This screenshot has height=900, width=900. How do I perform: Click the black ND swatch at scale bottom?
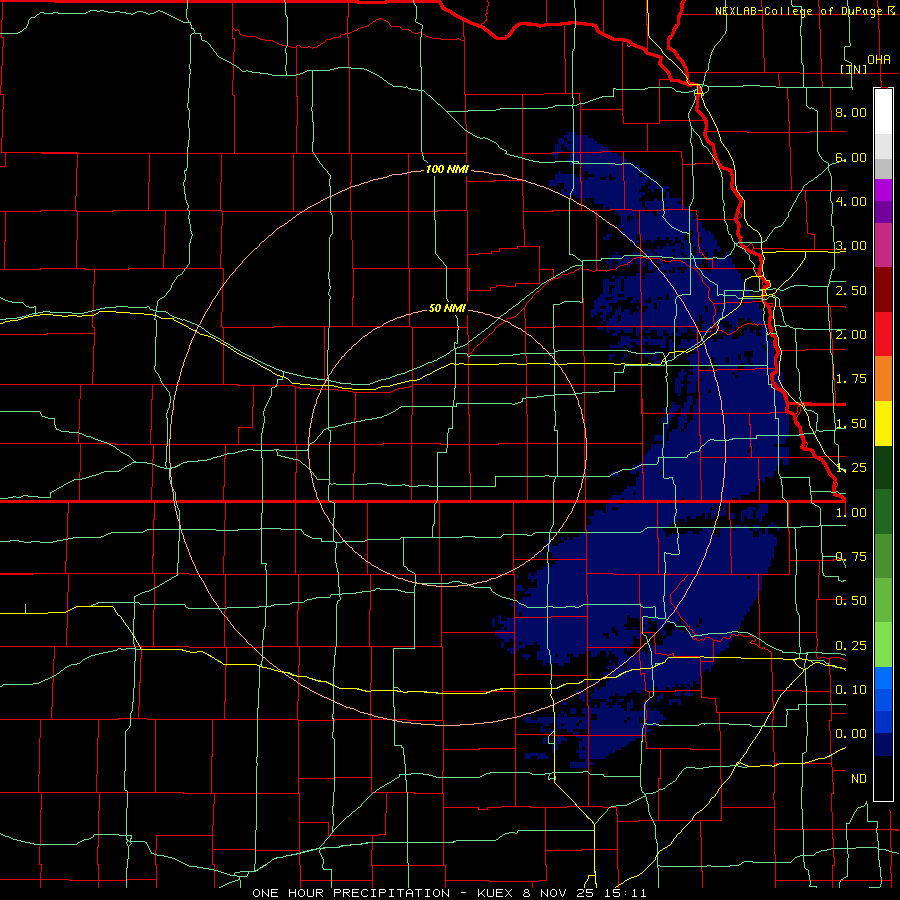pyautogui.click(x=883, y=778)
